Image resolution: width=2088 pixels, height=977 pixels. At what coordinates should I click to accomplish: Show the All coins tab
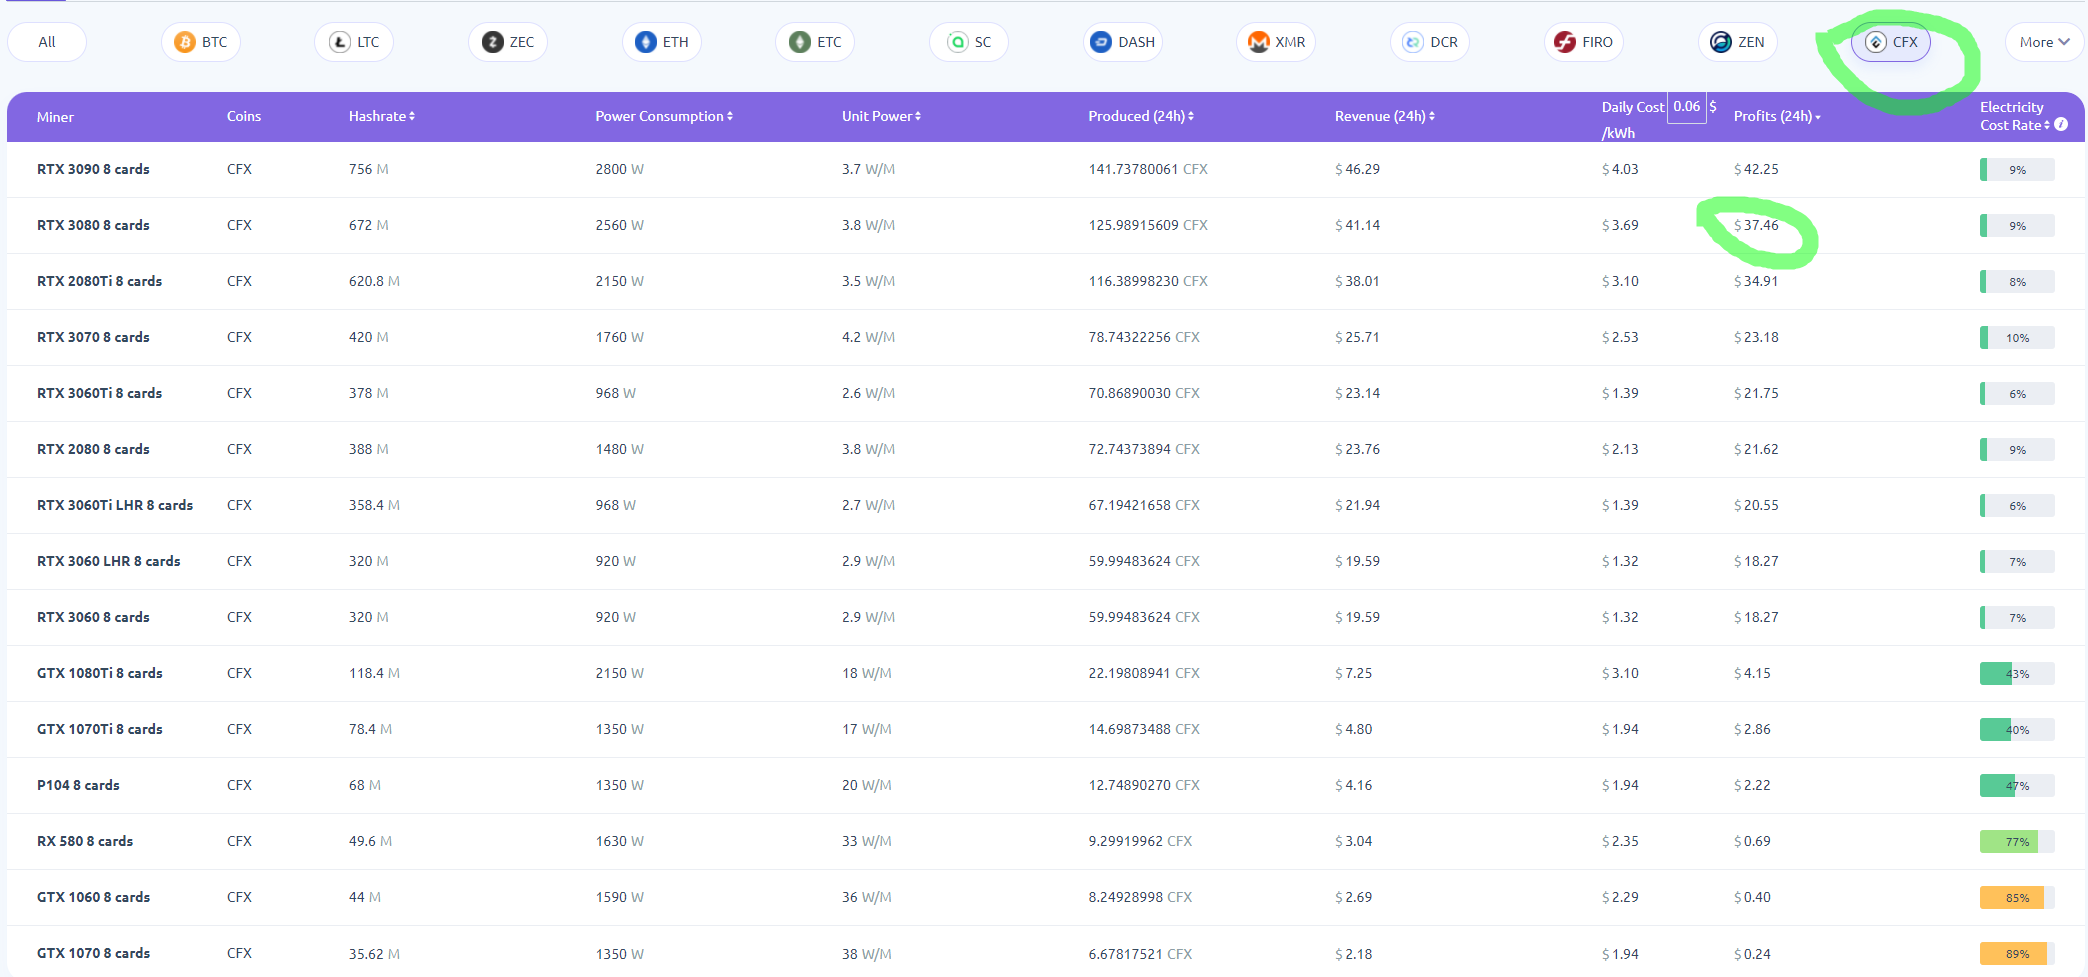47,42
